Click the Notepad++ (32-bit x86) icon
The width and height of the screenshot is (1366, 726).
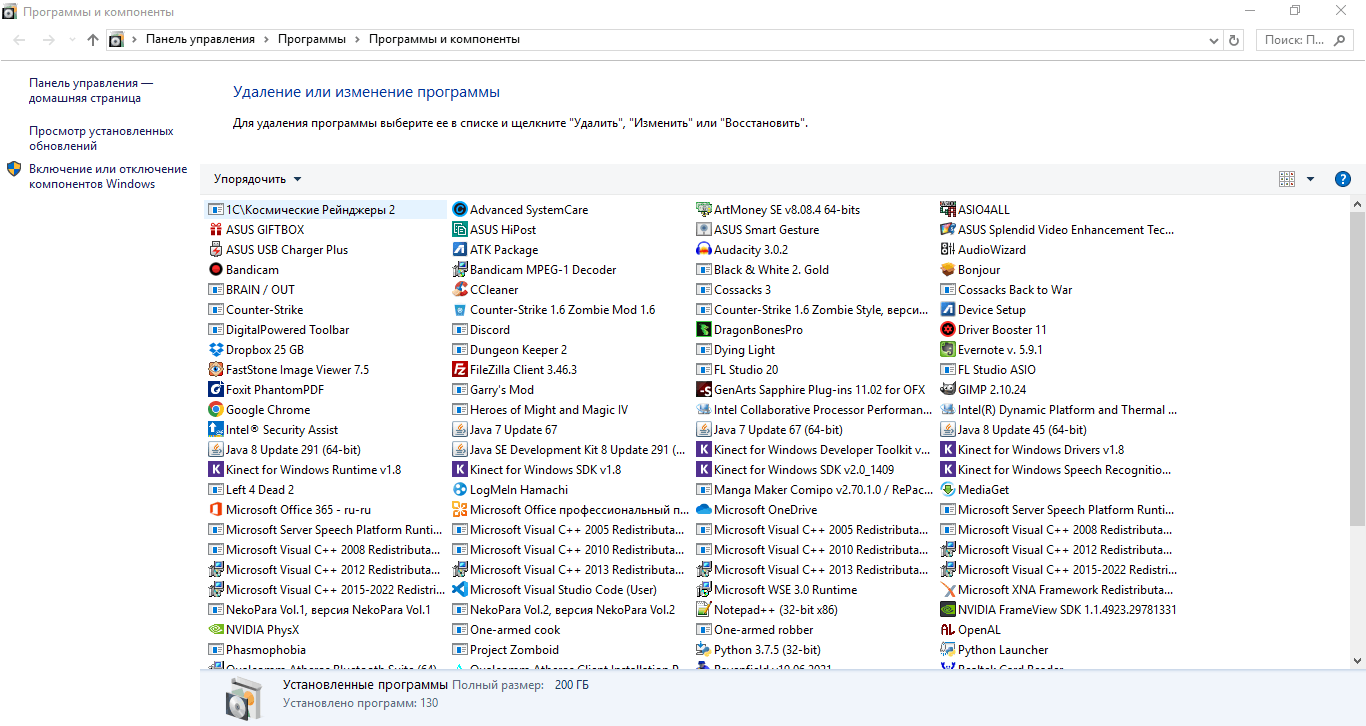click(704, 610)
